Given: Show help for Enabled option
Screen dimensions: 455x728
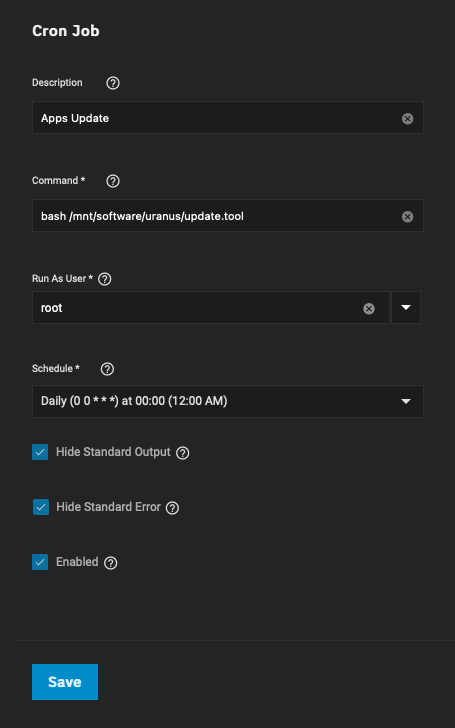Looking at the screenshot, I should [x=110, y=563].
